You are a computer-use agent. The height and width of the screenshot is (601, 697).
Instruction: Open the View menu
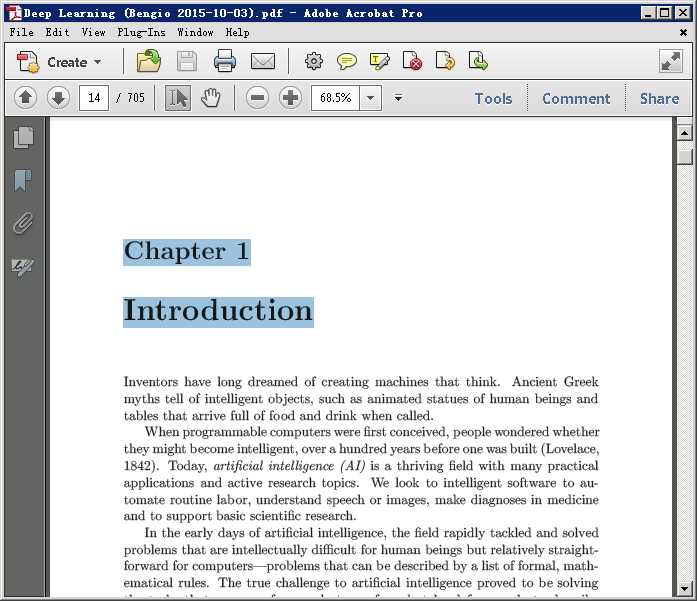point(93,32)
